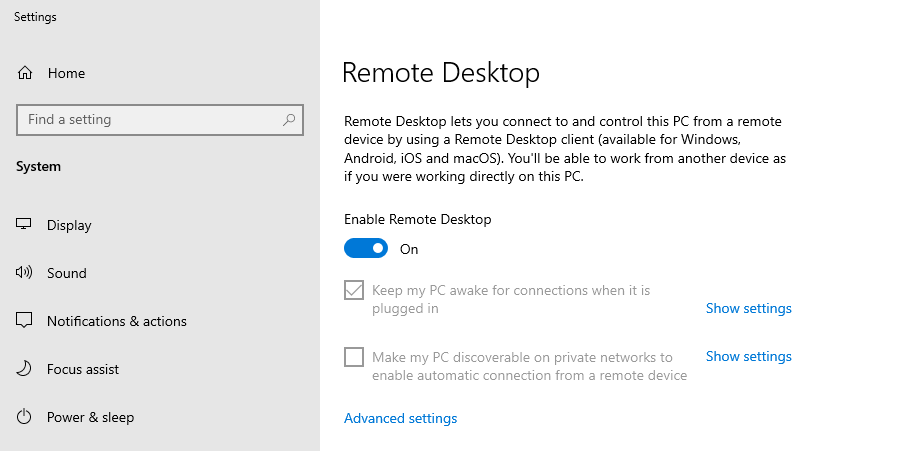Return to the Settings Home page
The height and width of the screenshot is (451, 918).
pos(66,73)
